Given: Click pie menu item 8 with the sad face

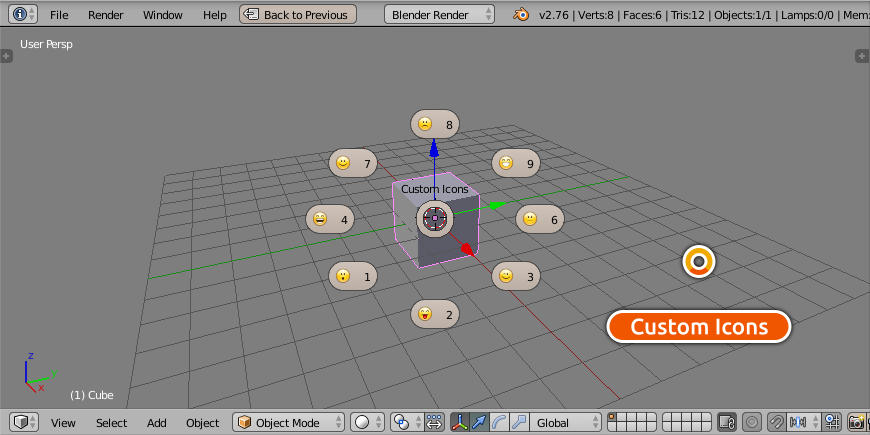Looking at the screenshot, I should coord(435,125).
